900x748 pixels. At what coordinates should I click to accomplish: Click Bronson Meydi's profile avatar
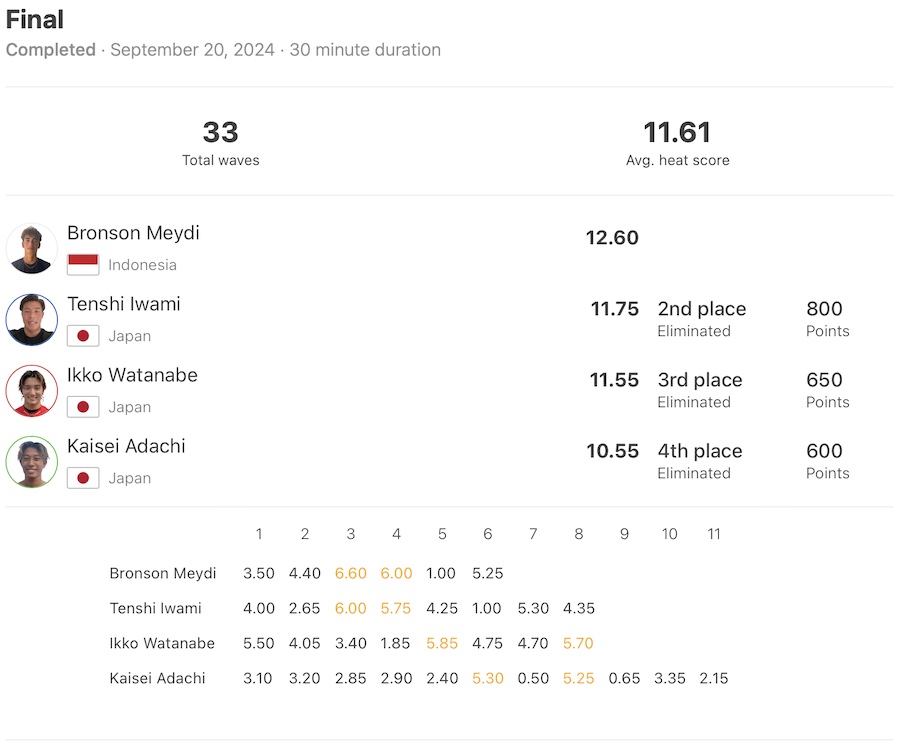click(32, 249)
